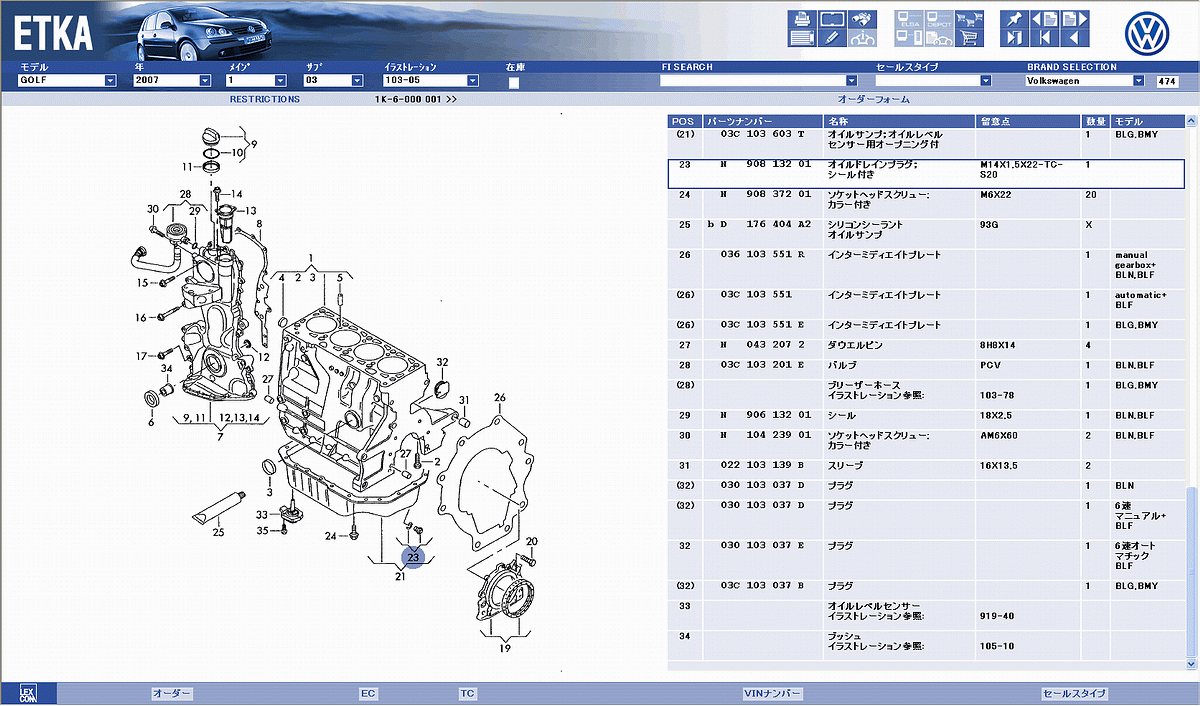Go to the previous illustration page icon
Image resolution: width=1200 pixels, height=706 pixels.
tap(1043, 18)
